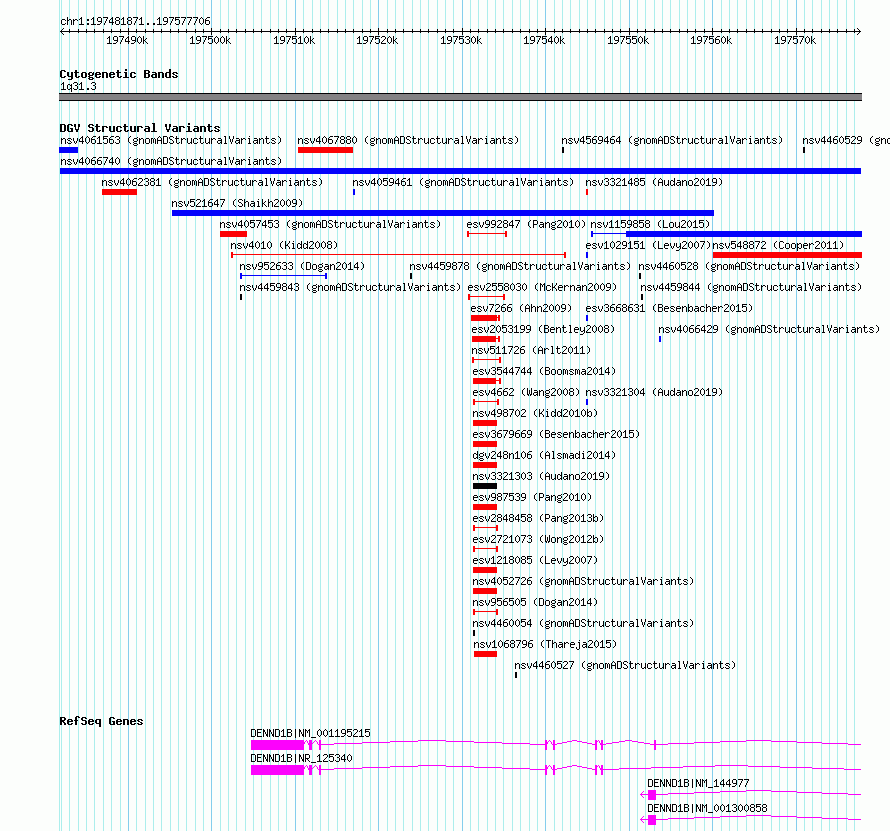890x831 pixels.
Task: Click the esv7266 (Ahn2009) red bar
Action: point(485,318)
